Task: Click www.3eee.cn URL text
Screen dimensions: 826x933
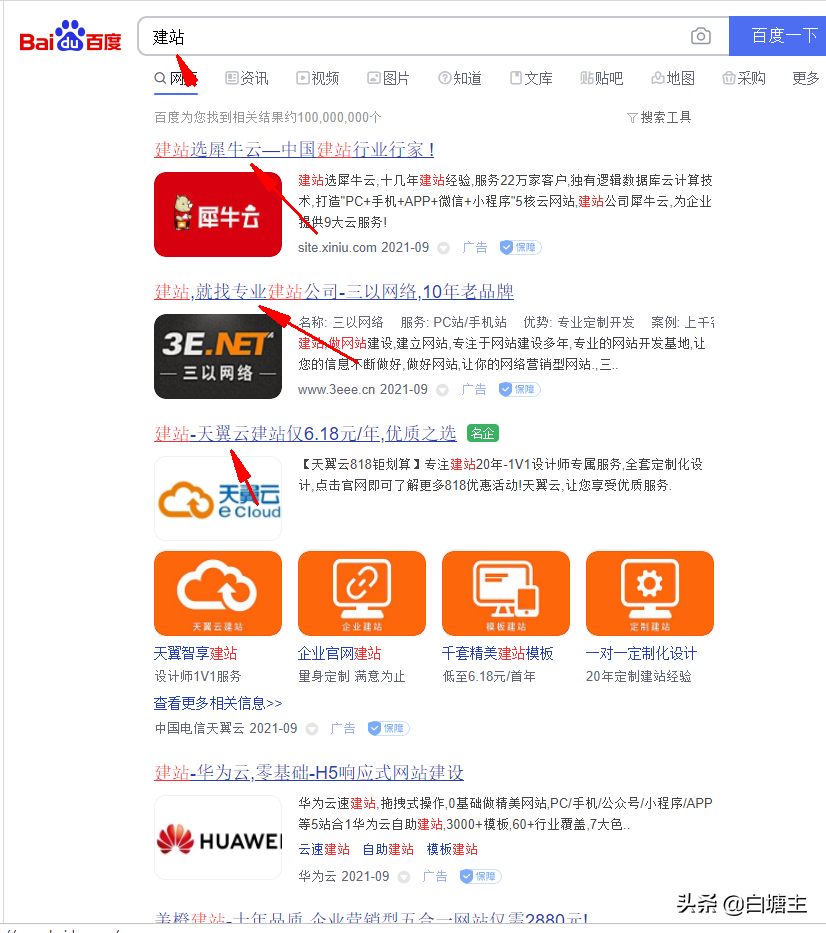Action: 337,390
